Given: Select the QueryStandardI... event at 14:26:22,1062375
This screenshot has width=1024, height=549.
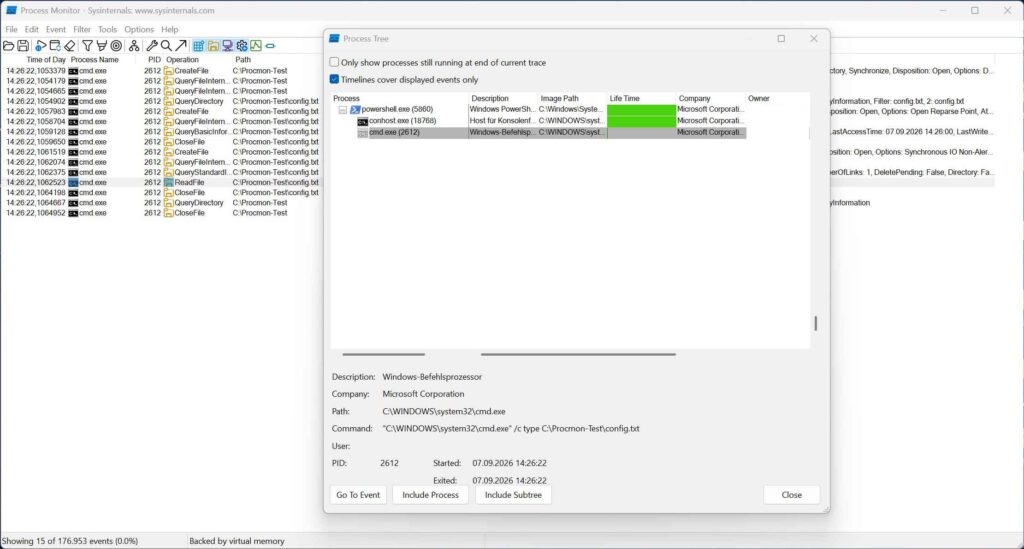Looking at the screenshot, I should click(161, 172).
